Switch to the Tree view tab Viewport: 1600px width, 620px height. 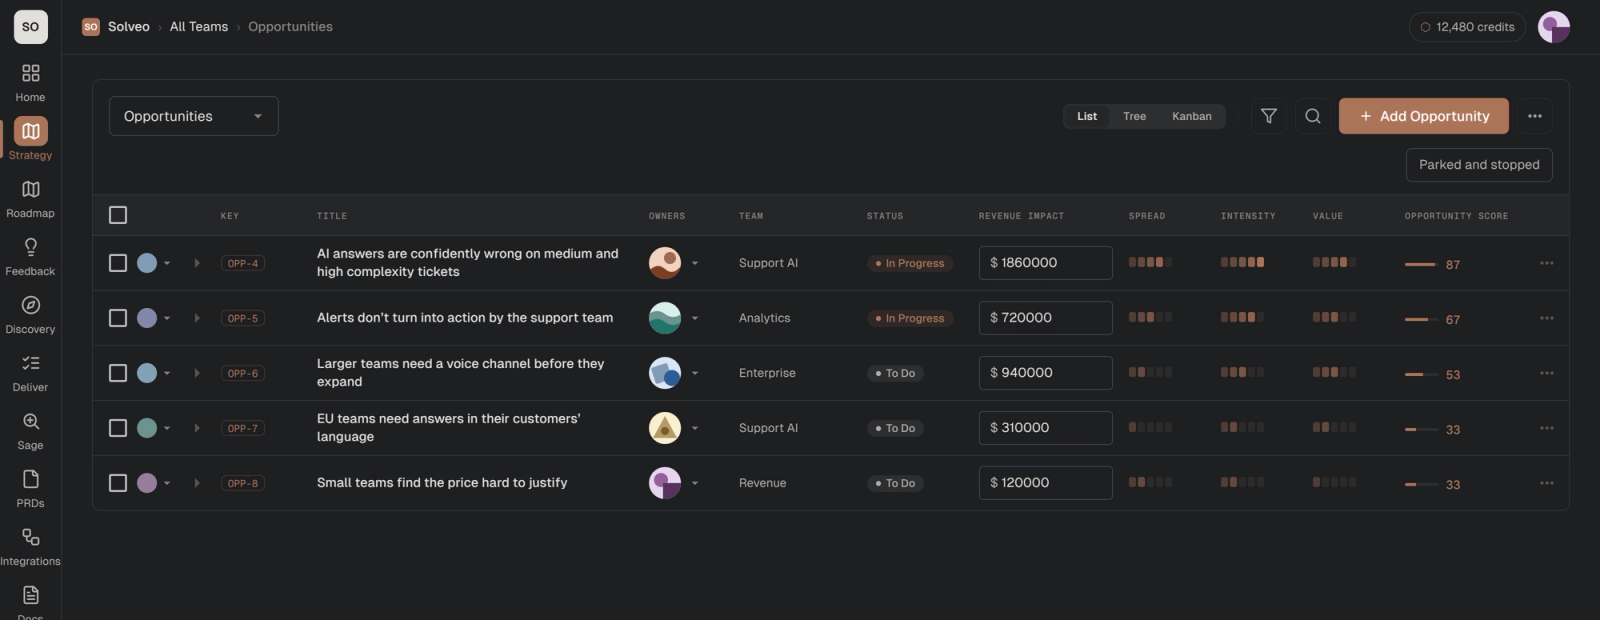coord(1135,116)
